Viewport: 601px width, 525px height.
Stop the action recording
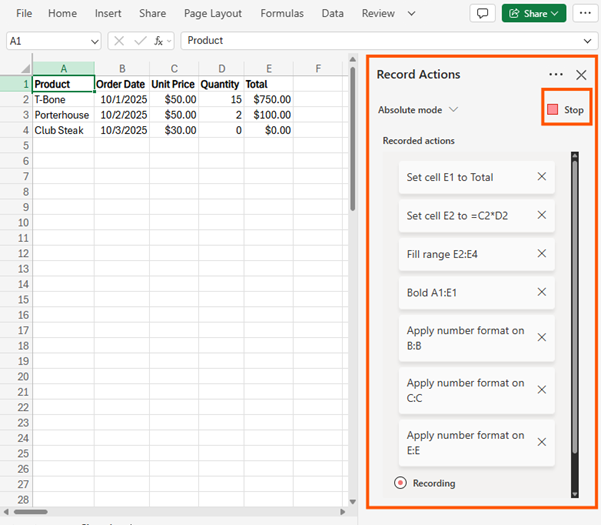[565, 109]
